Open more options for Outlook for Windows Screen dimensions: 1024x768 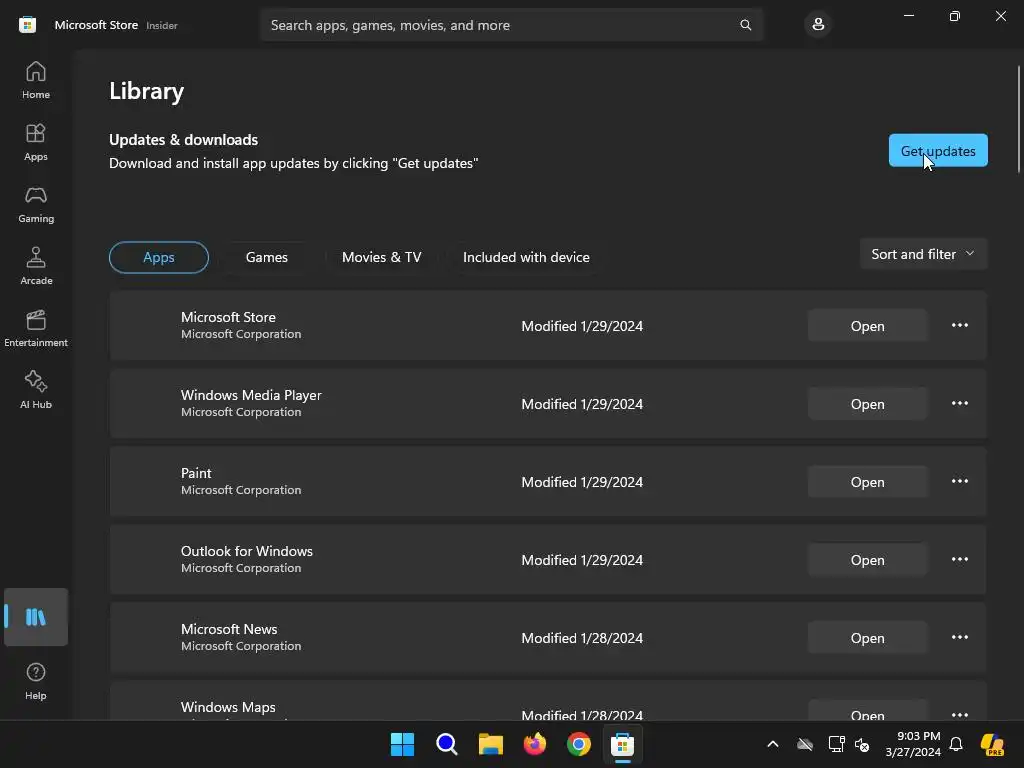[959, 560]
